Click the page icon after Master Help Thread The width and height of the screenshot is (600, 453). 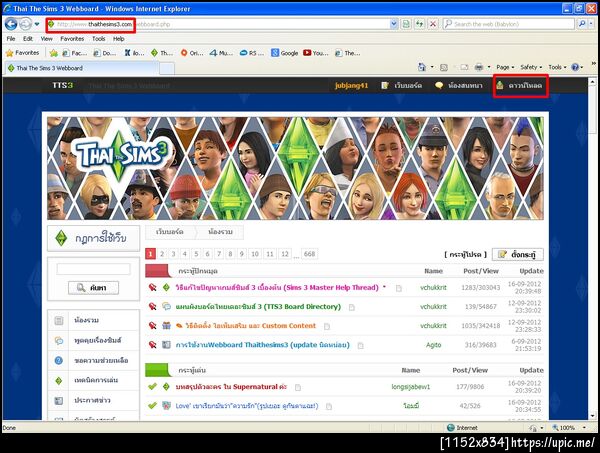click(x=399, y=288)
